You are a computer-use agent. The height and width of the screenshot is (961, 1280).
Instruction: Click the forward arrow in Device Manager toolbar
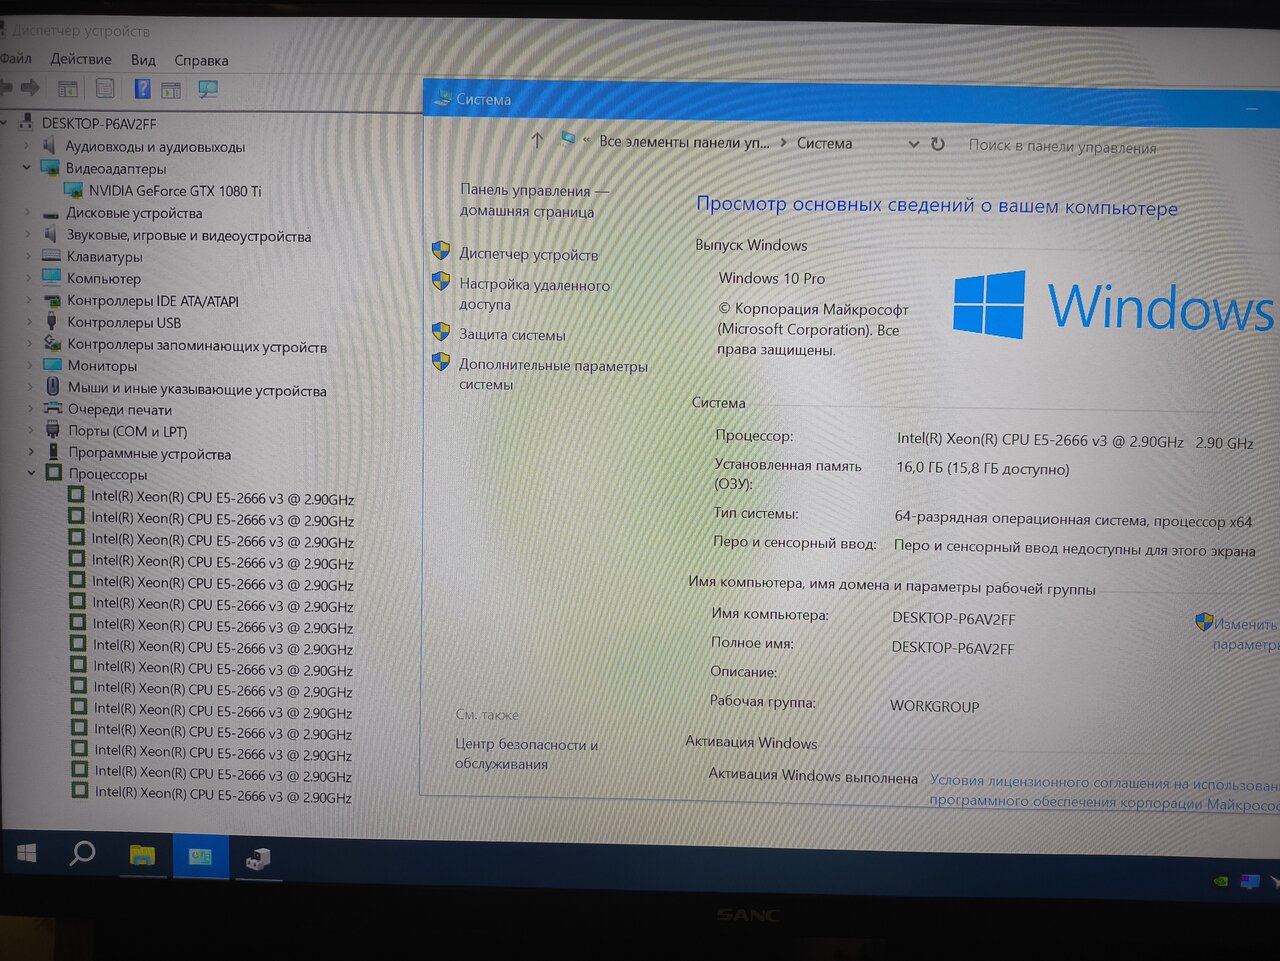tap(30, 88)
